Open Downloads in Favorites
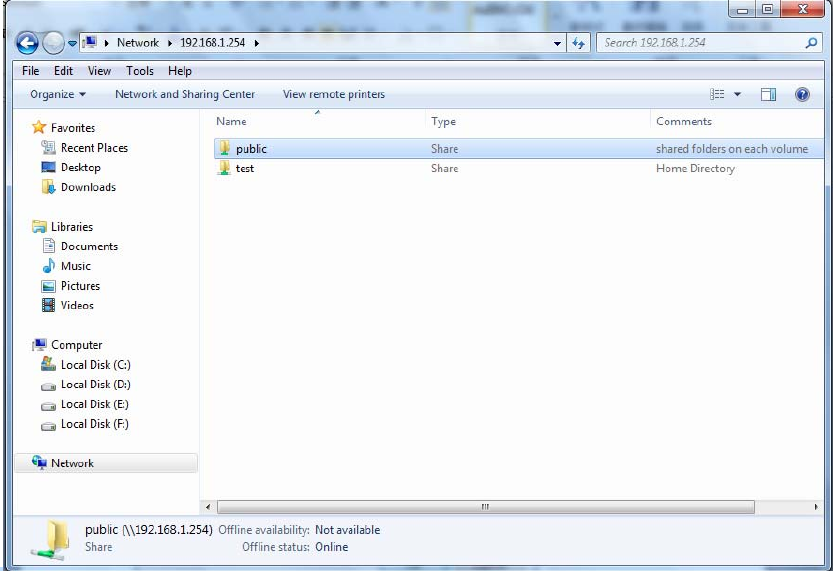 pyautogui.click(x=88, y=187)
